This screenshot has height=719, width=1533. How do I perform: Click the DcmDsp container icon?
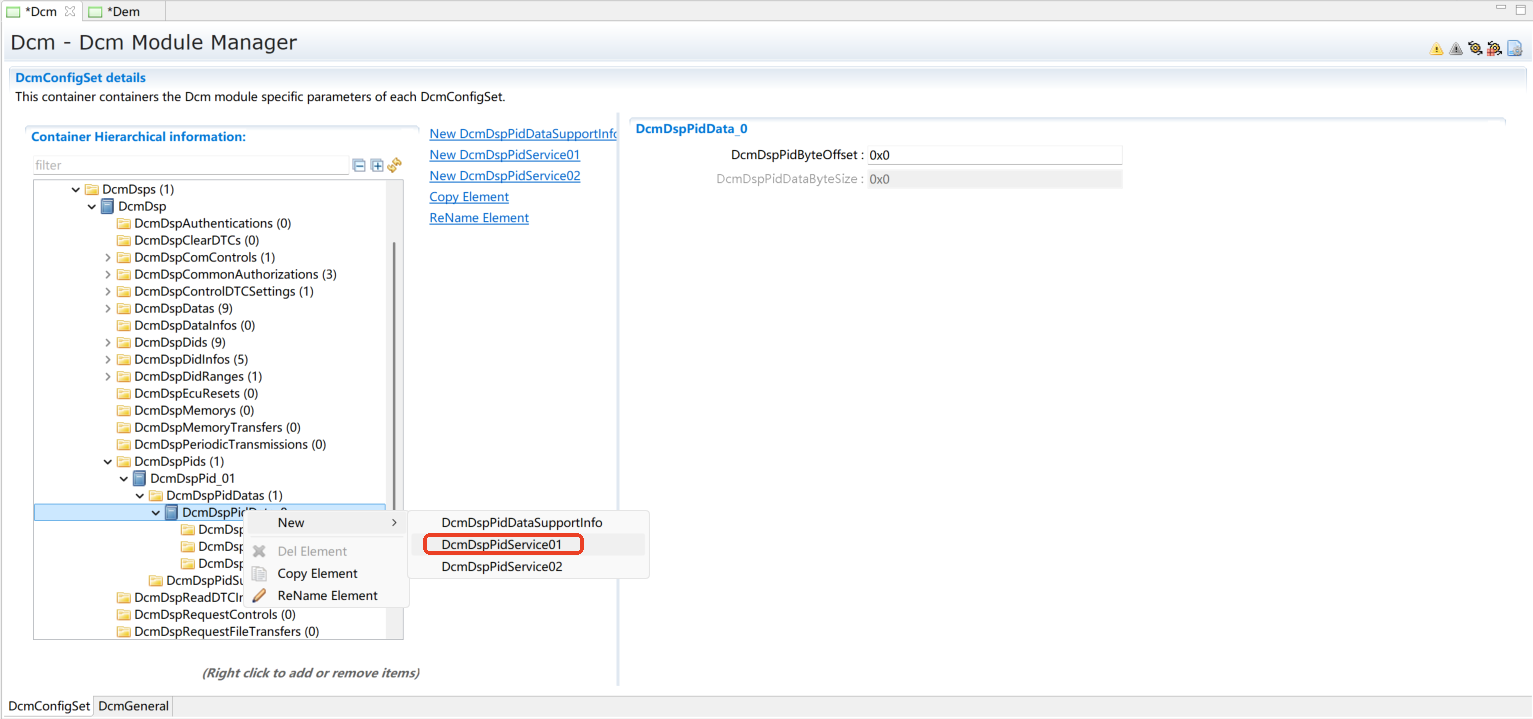pos(107,206)
